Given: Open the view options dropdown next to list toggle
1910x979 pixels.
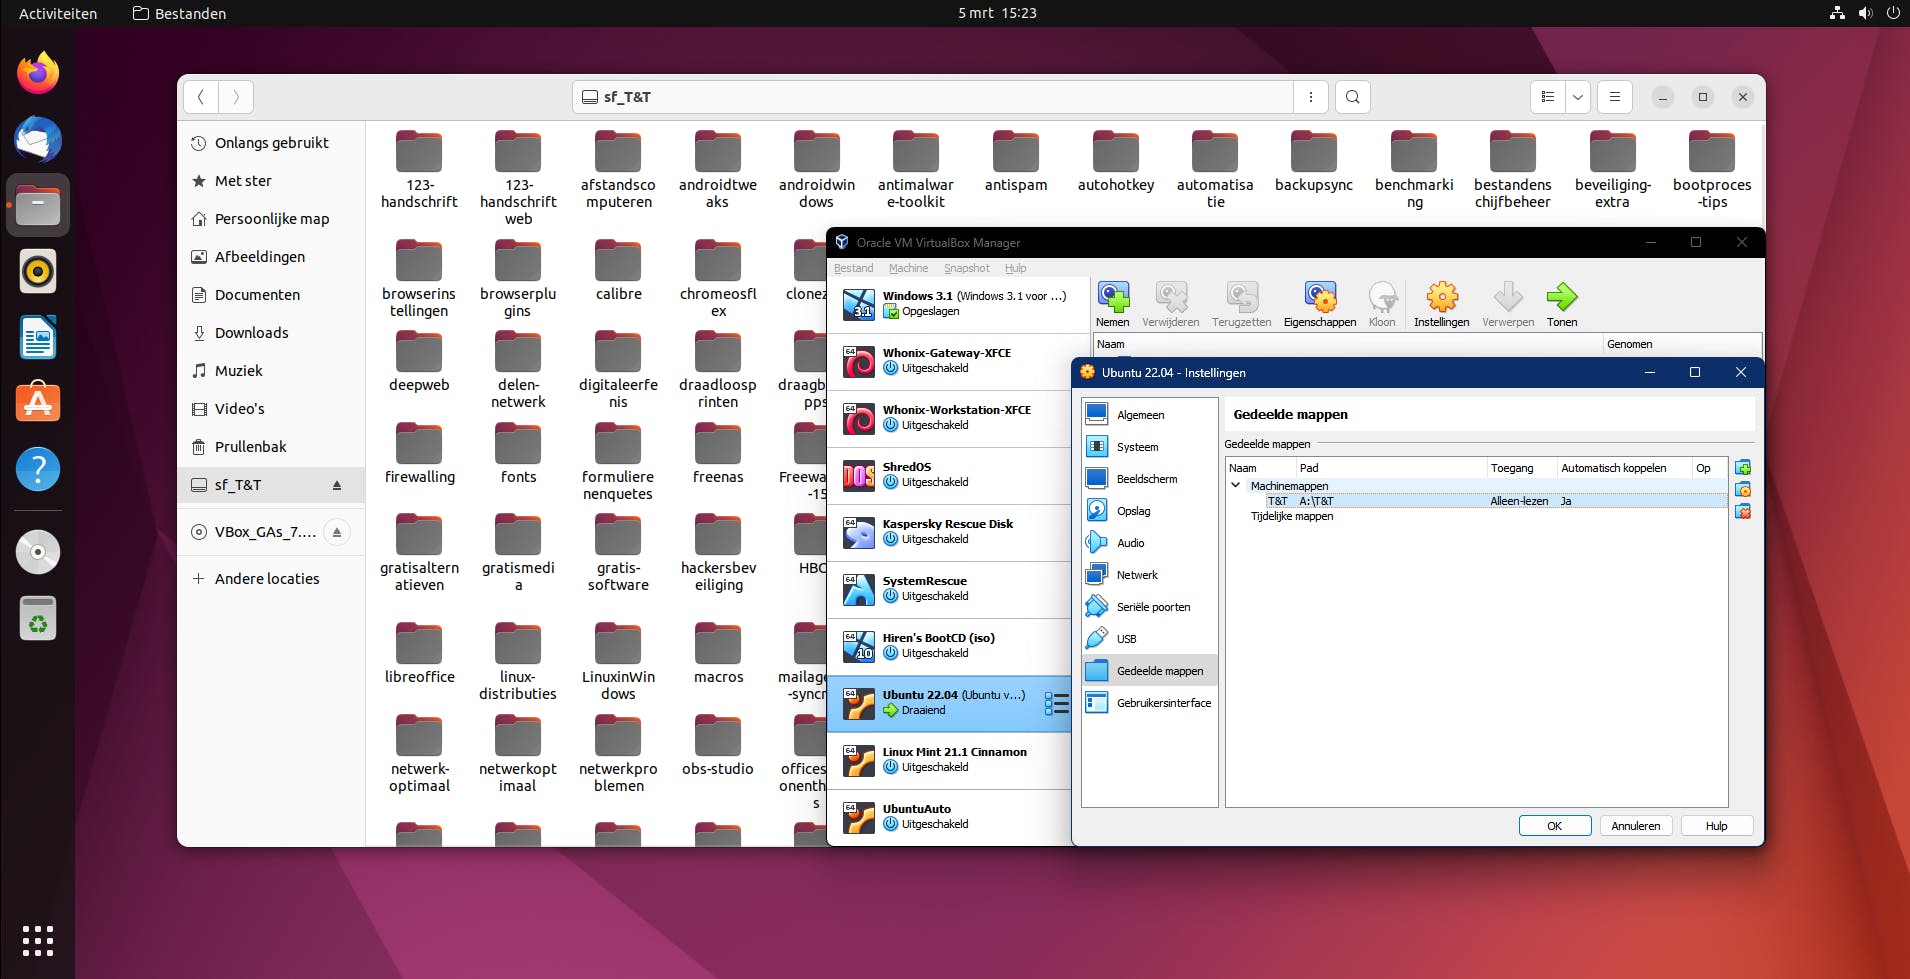Looking at the screenshot, I should pyautogui.click(x=1578, y=97).
